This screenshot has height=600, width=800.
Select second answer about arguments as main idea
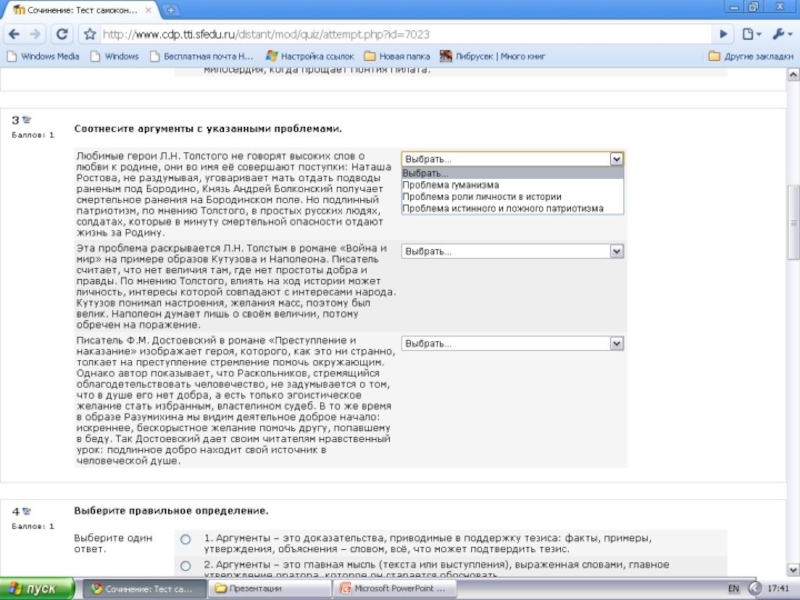pyautogui.click(x=185, y=566)
